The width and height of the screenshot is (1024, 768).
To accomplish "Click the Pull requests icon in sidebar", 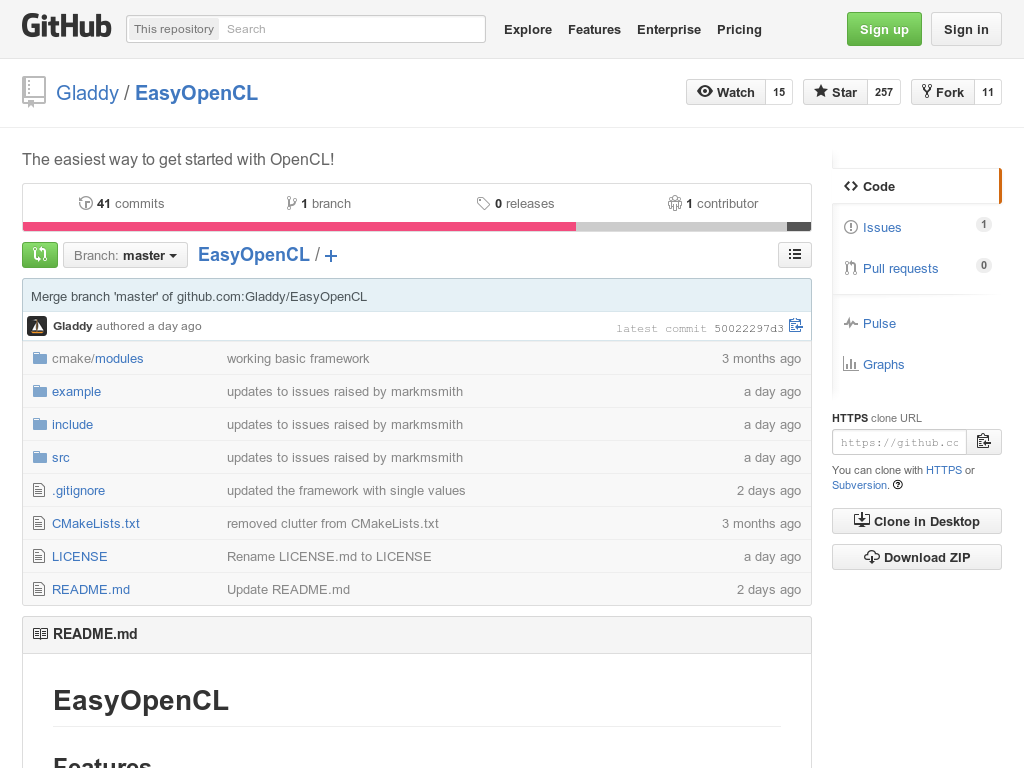I will 850,268.
